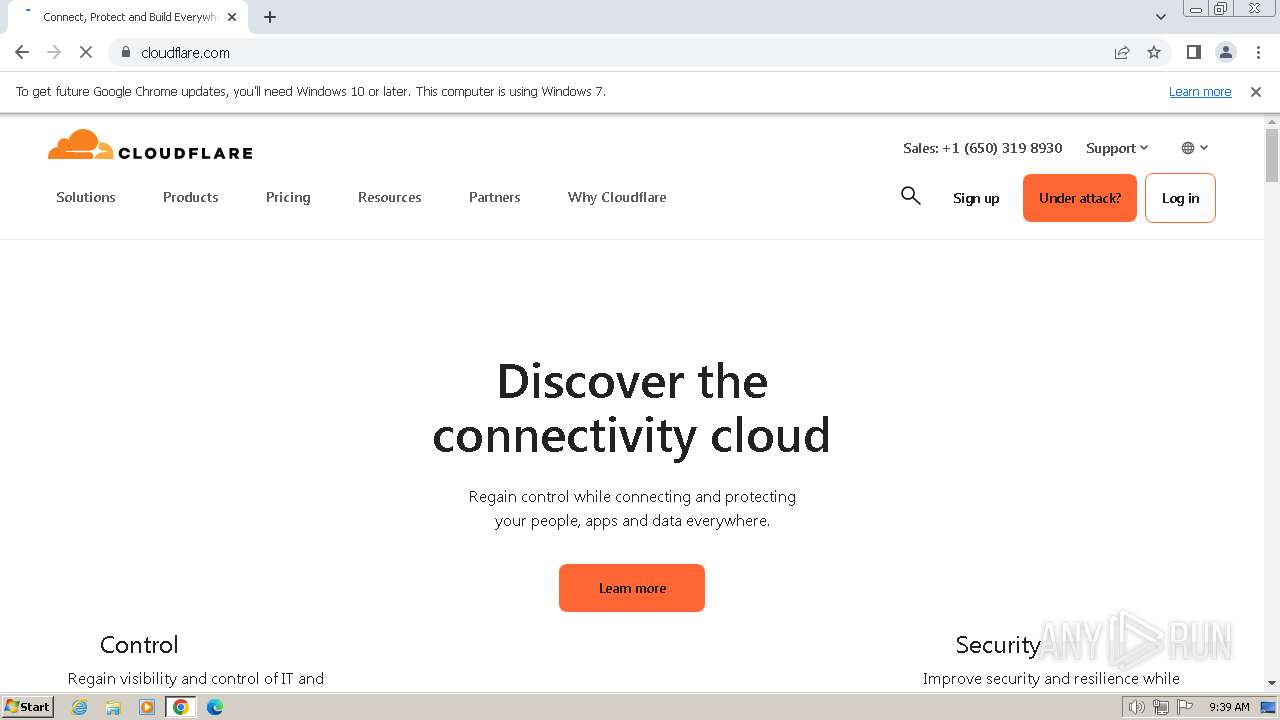Open the network tray icon
This screenshot has height=720, width=1280.
[x=1160, y=707]
